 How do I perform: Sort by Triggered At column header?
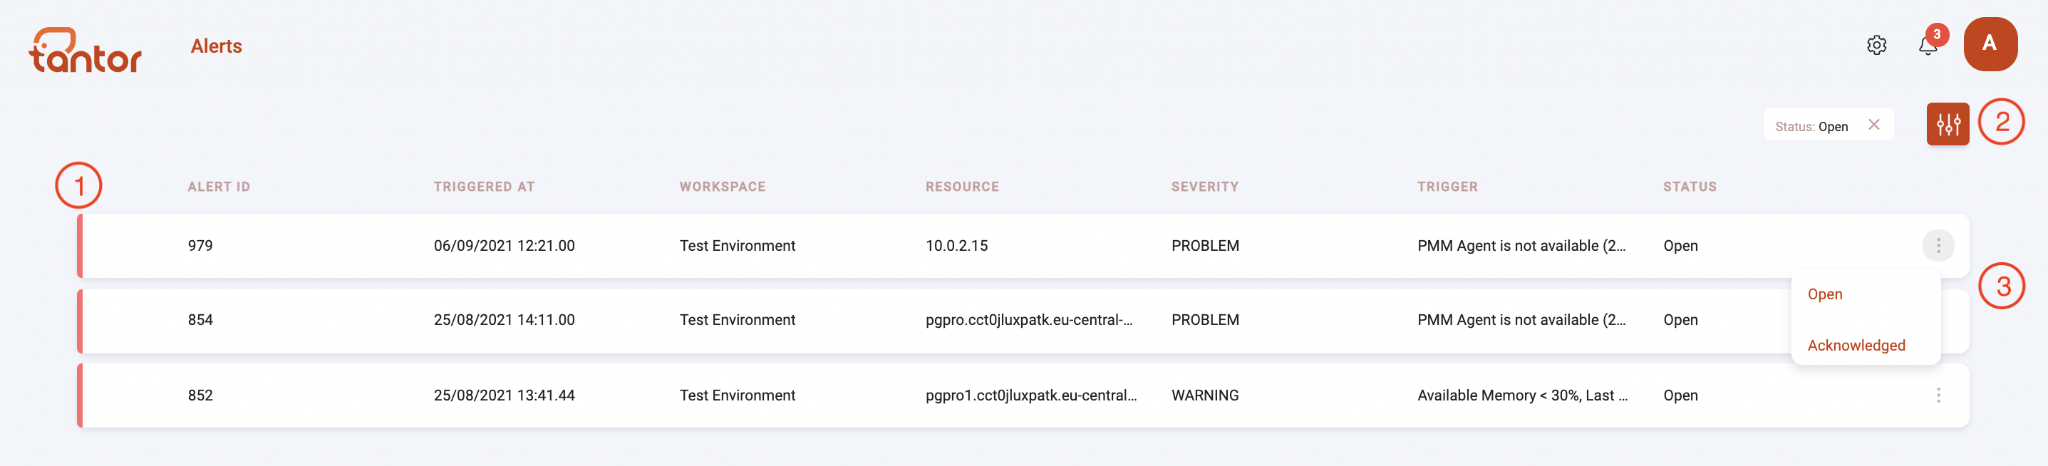click(x=484, y=187)
